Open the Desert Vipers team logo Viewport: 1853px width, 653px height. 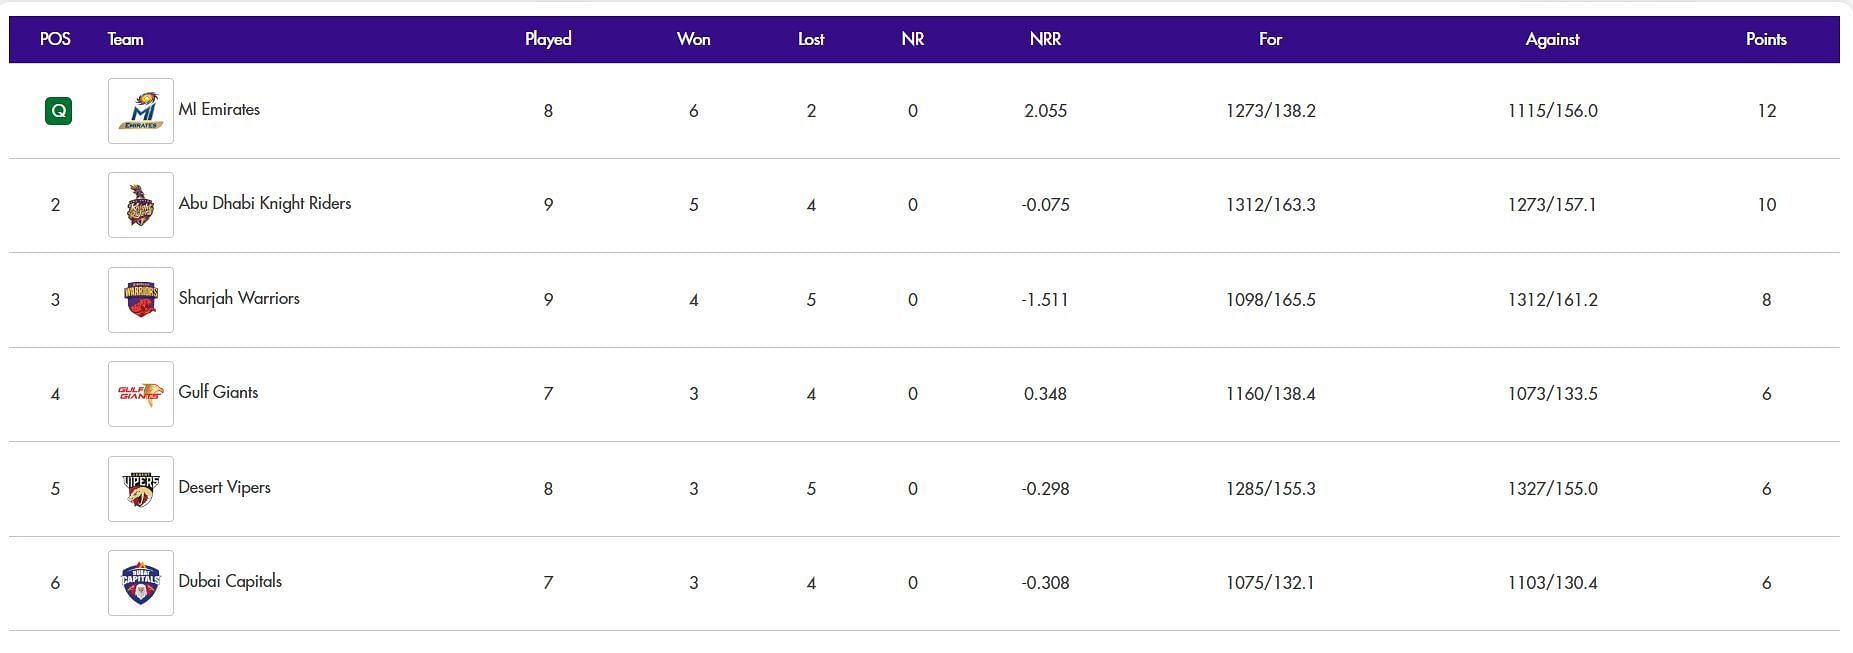coord(141,489)
